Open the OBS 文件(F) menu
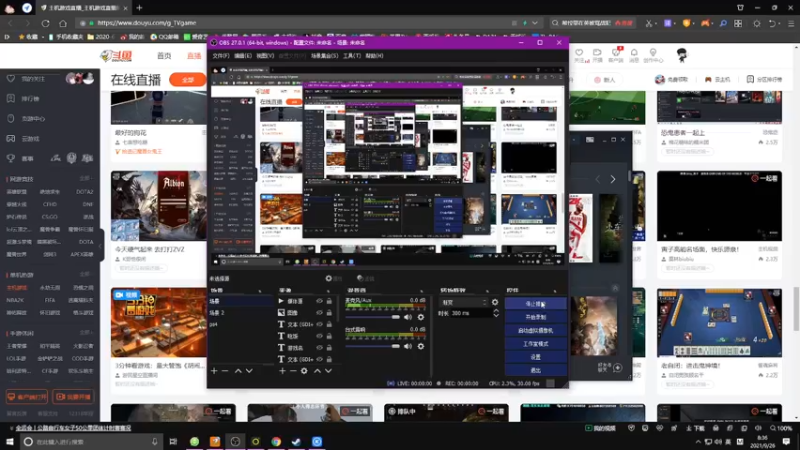 click(x=221, y=56)
